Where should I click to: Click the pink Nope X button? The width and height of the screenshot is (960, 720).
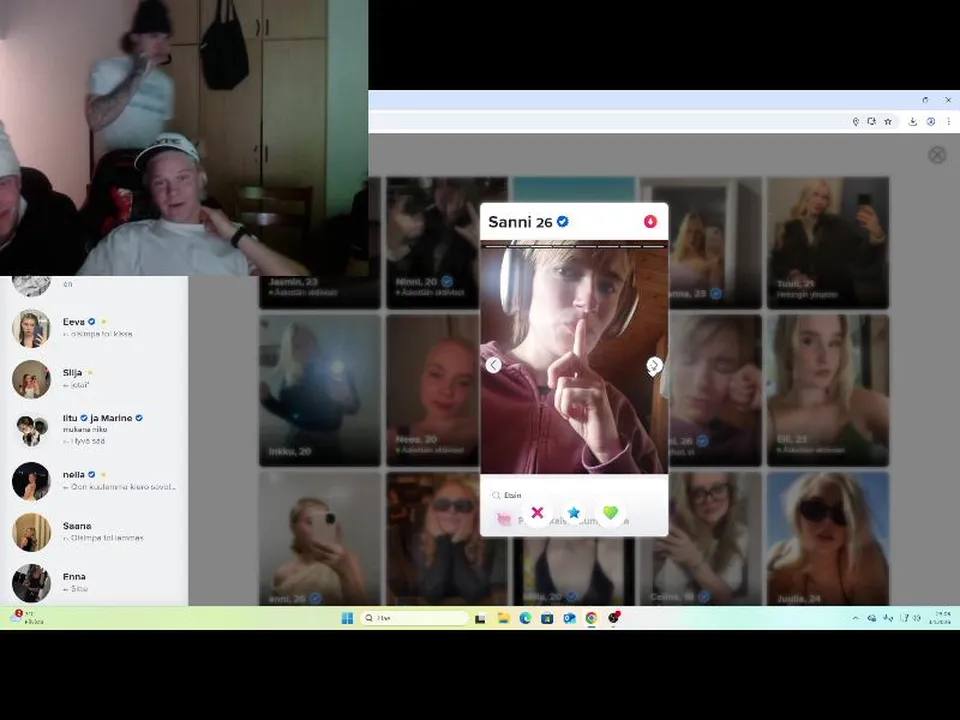coord(537,512)
